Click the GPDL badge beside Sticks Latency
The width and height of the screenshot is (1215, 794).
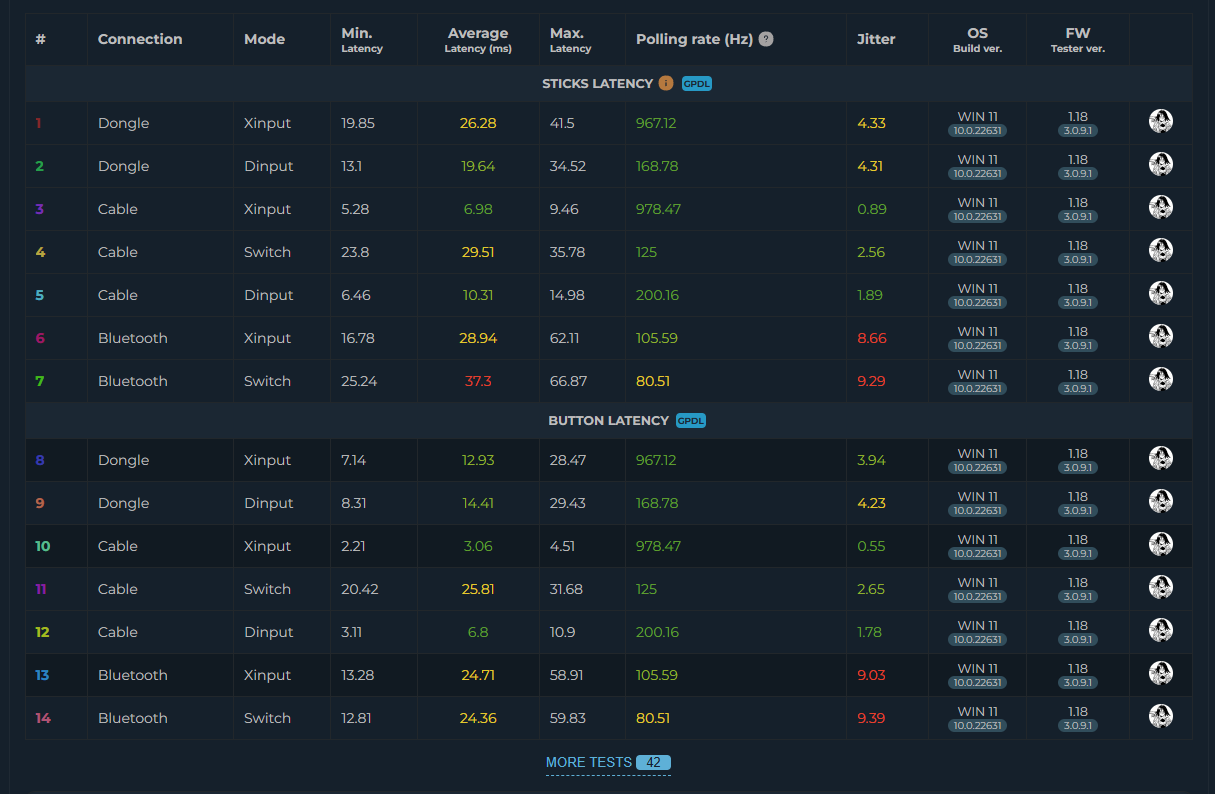point(697,84)
